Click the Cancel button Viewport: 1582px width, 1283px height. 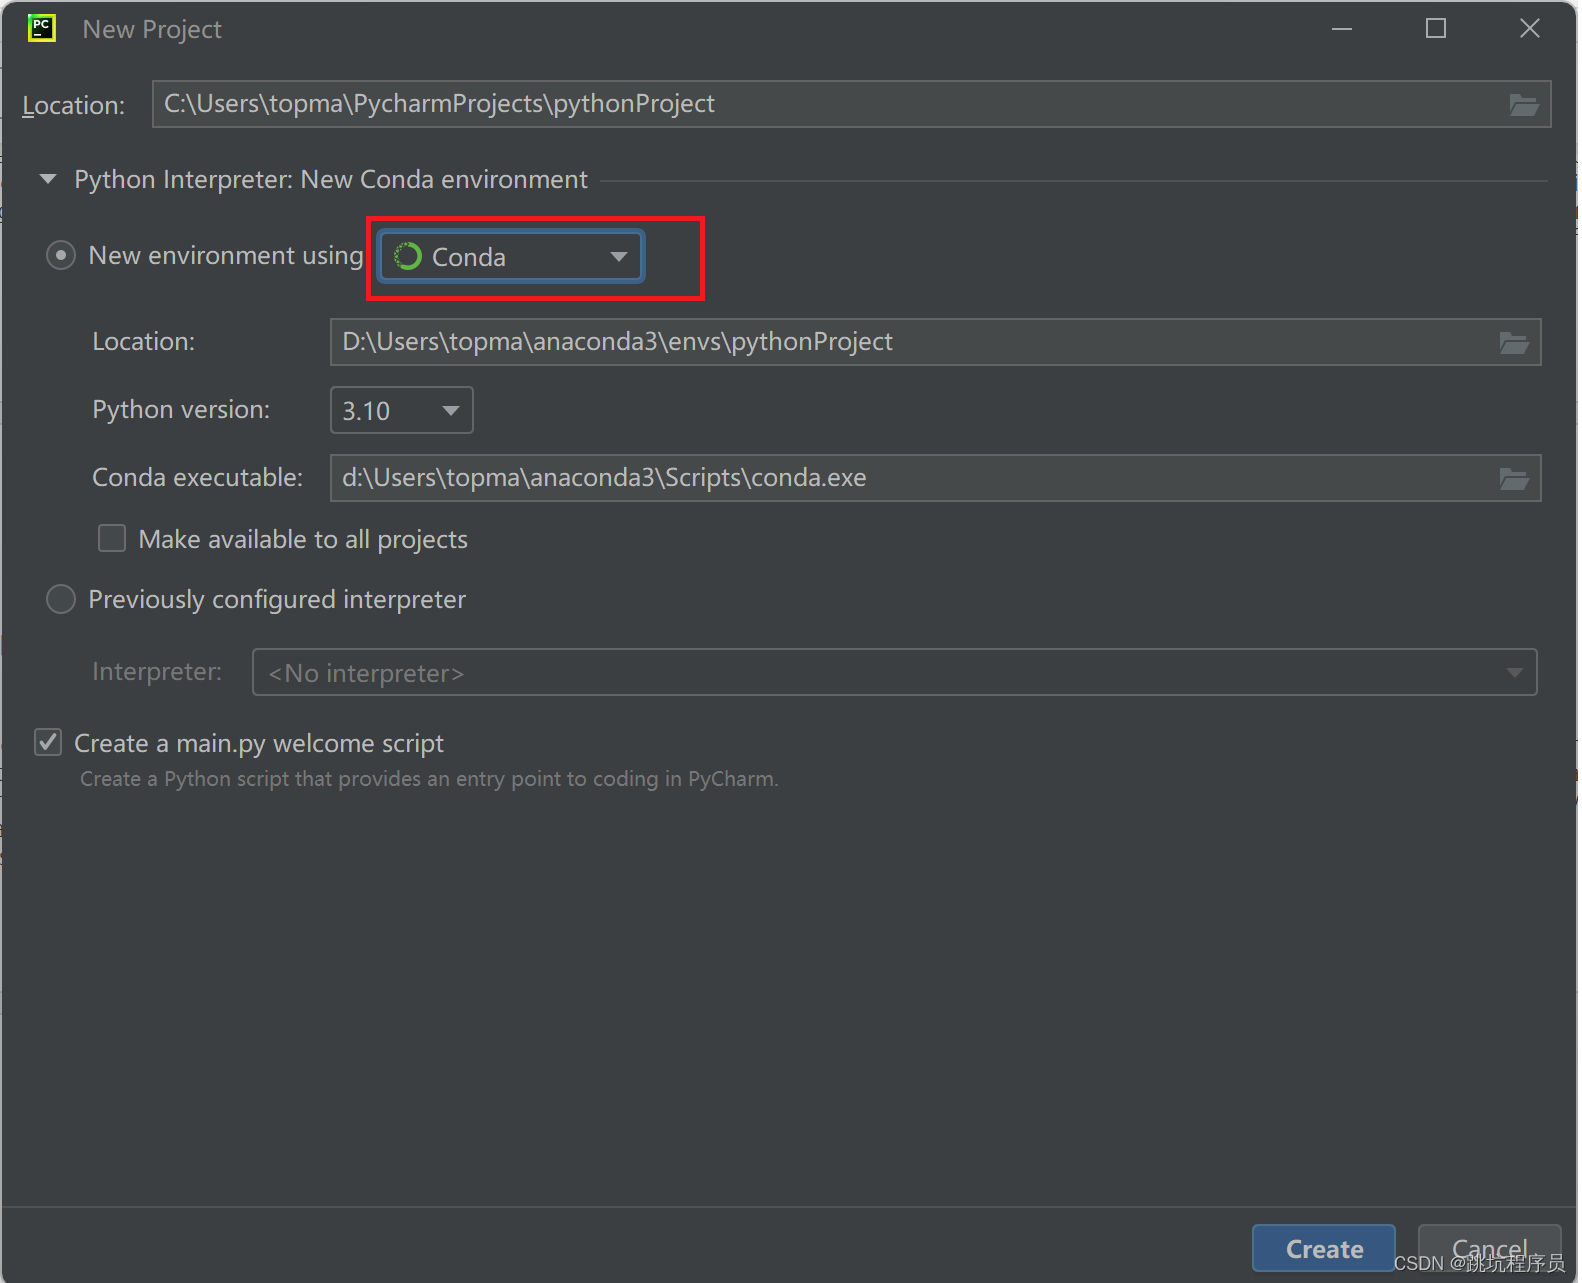click(1489, 1249)
